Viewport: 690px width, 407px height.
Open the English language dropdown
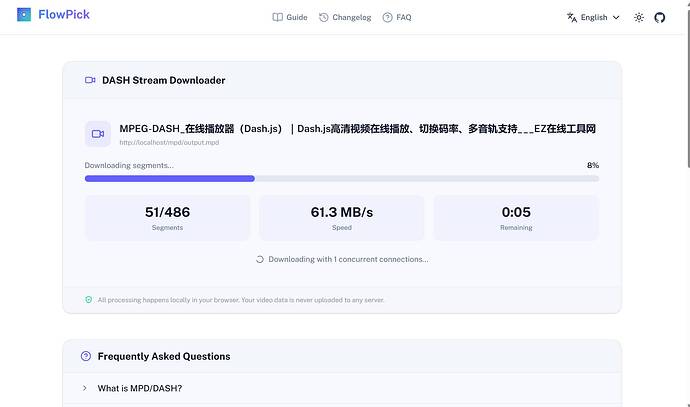[x=593, y=18]
